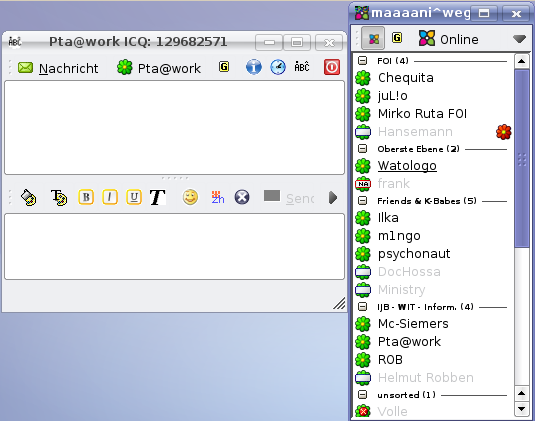Select N/A contact frank

click(394, 184)
